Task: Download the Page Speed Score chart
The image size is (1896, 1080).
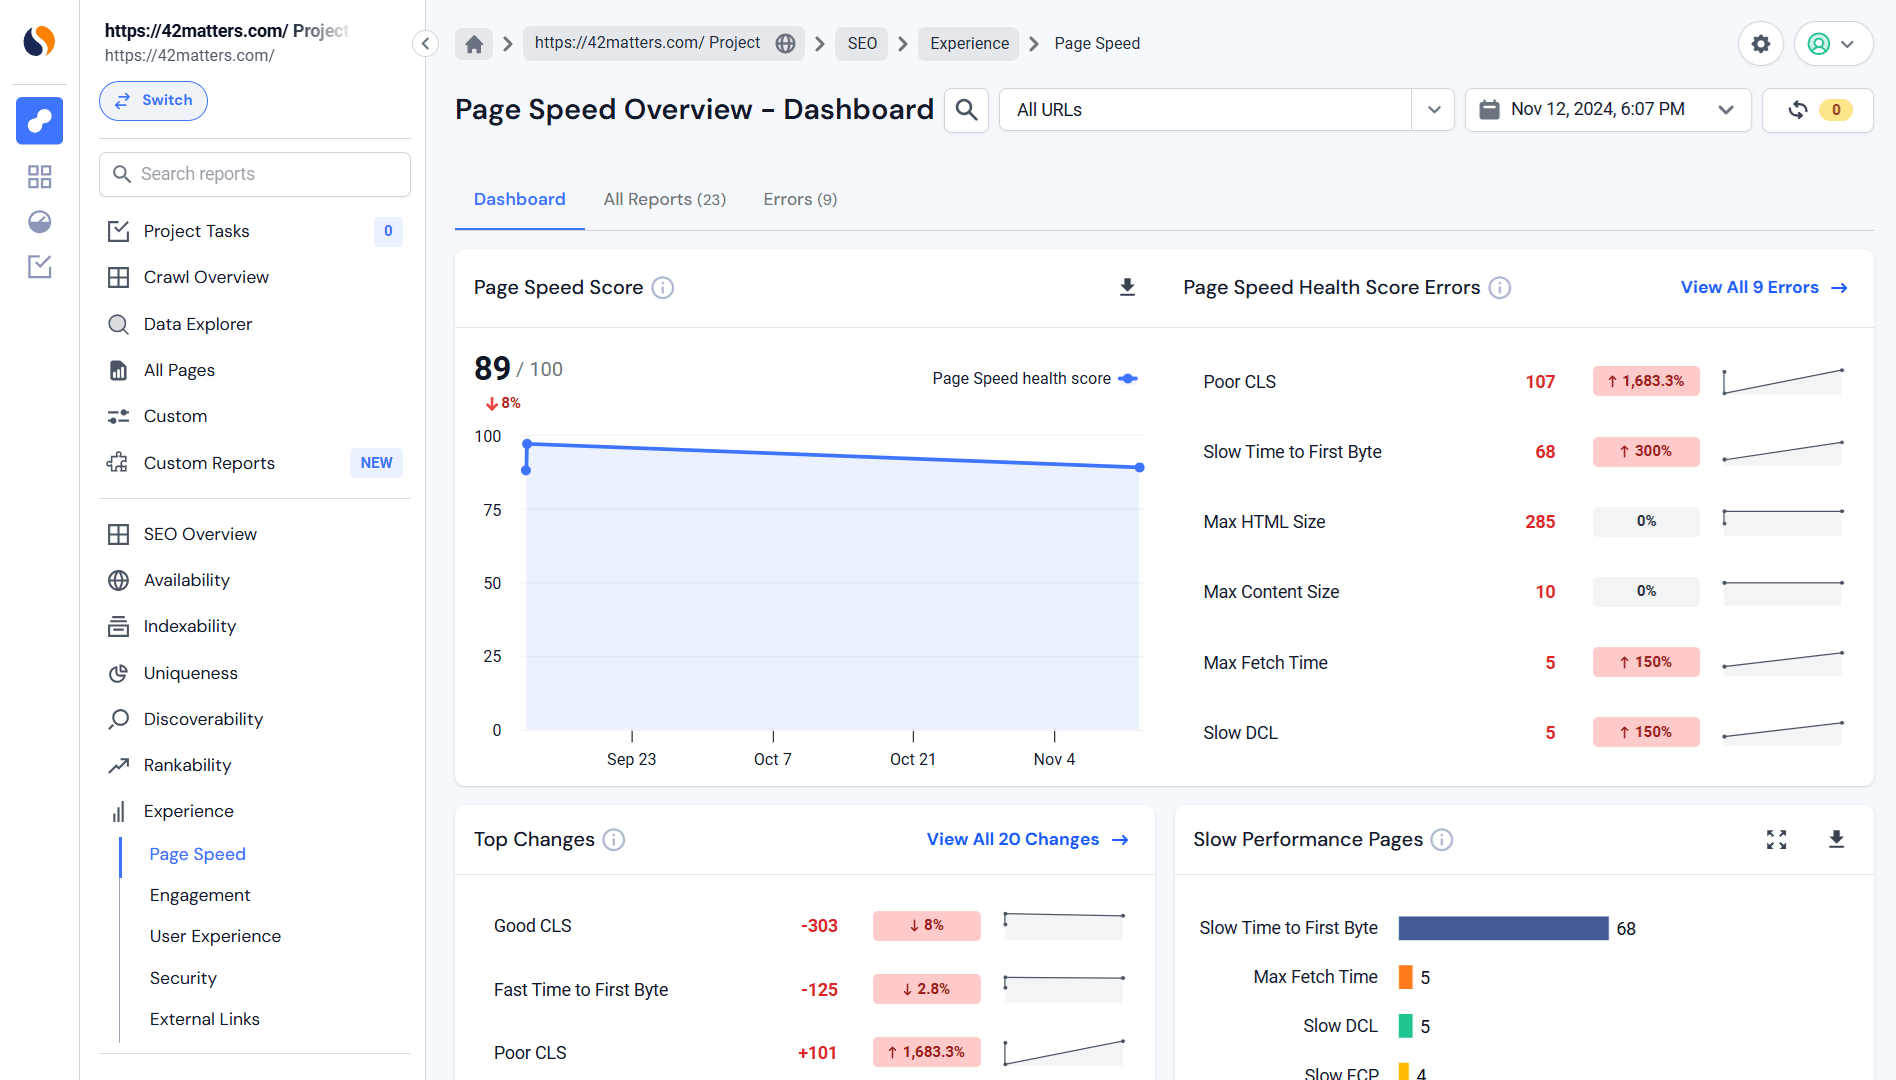Action: pos(1127,288)
